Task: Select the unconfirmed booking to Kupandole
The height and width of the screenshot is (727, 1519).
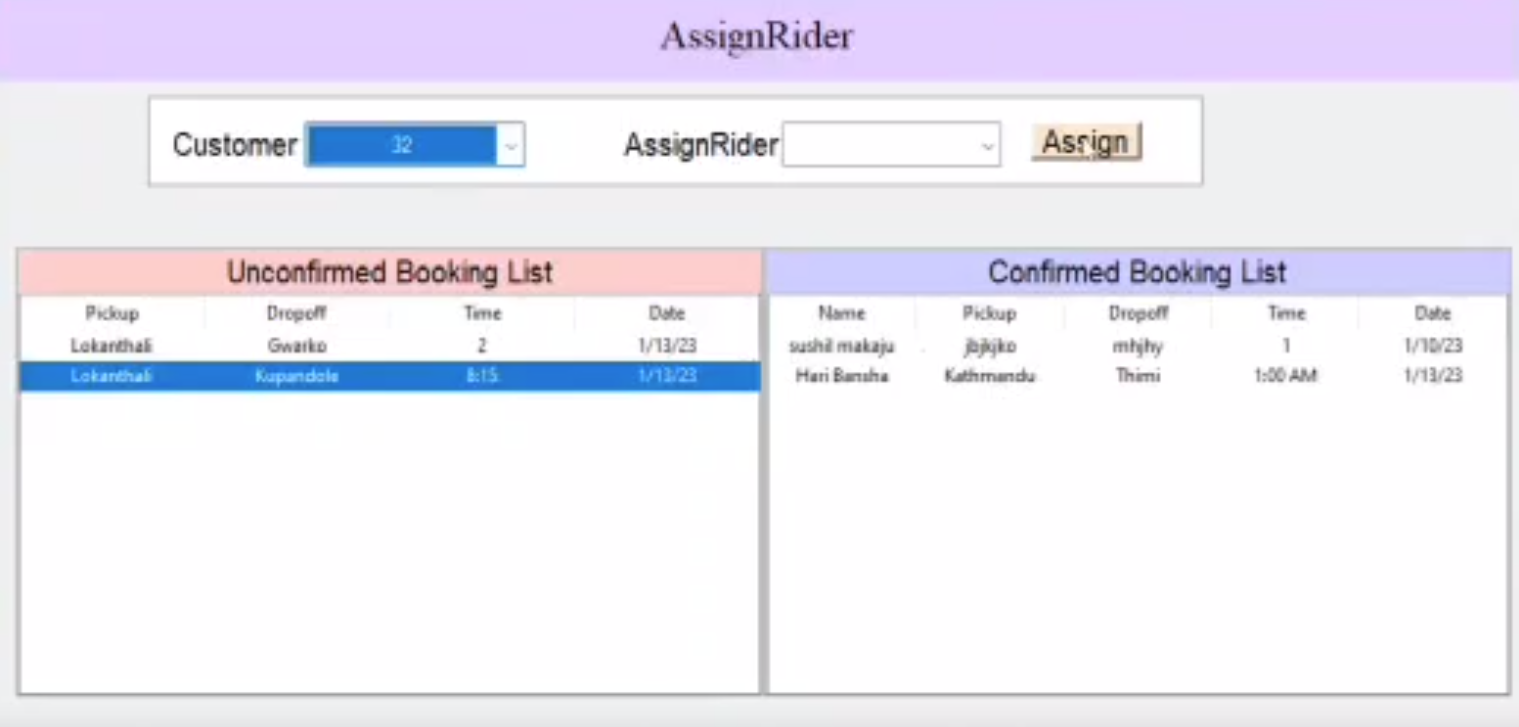Action: click(296, 377)
